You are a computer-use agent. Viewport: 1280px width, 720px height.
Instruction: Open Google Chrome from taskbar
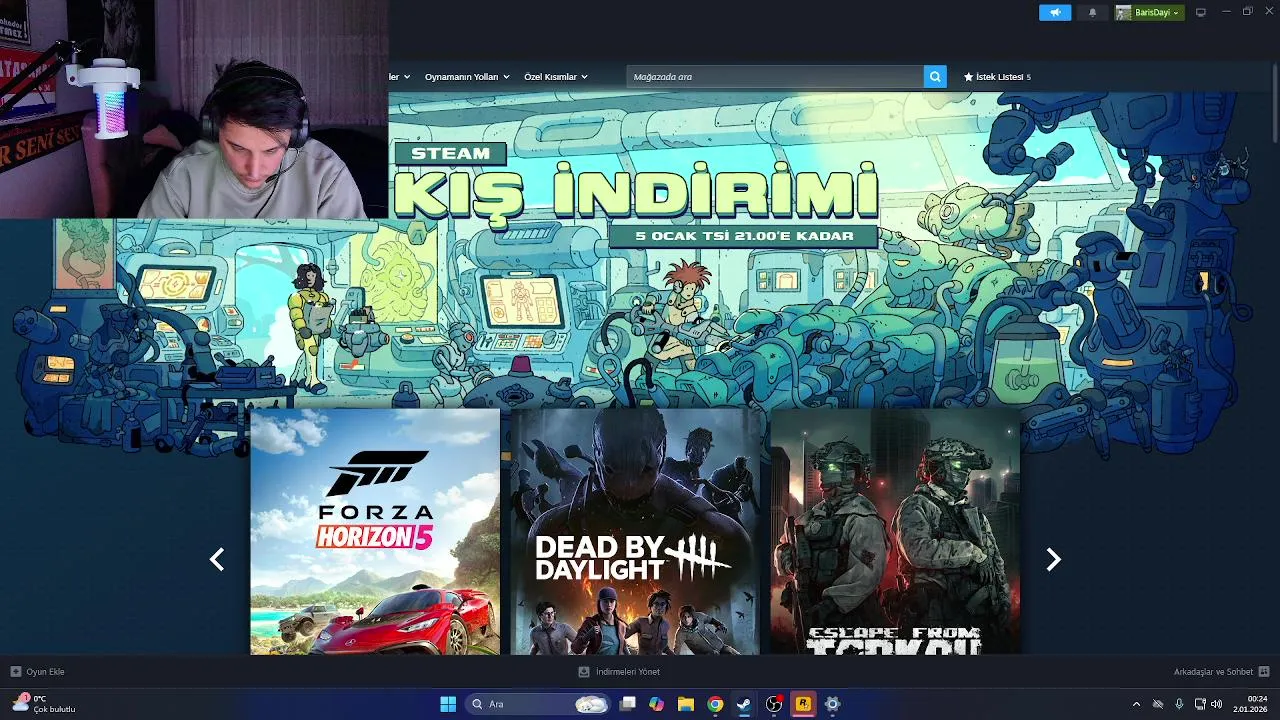715,704
